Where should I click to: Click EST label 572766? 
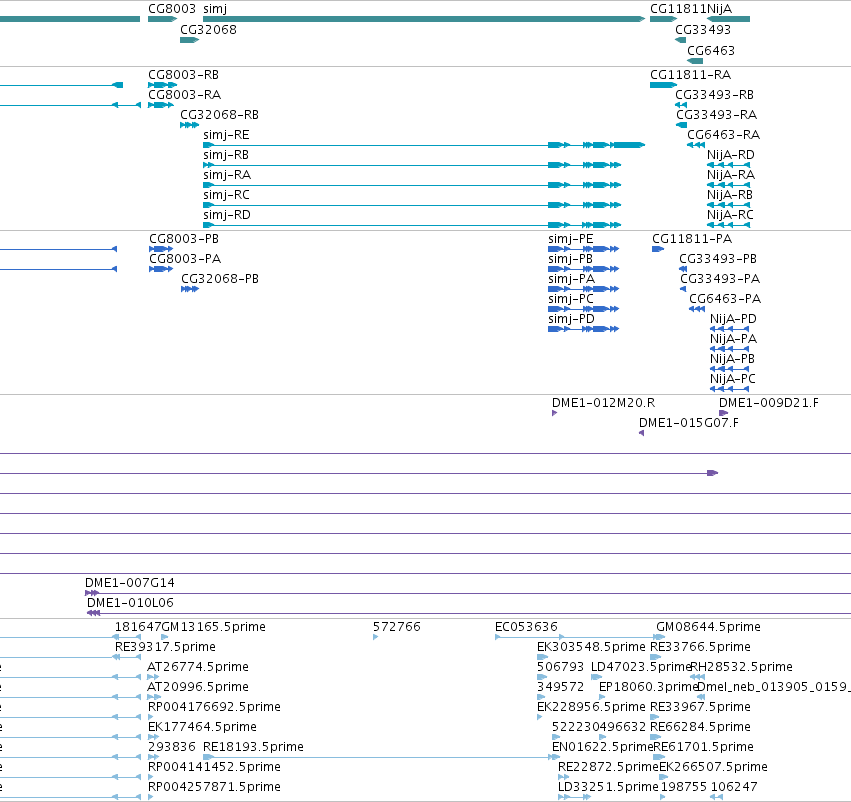(x=396, y=627)
